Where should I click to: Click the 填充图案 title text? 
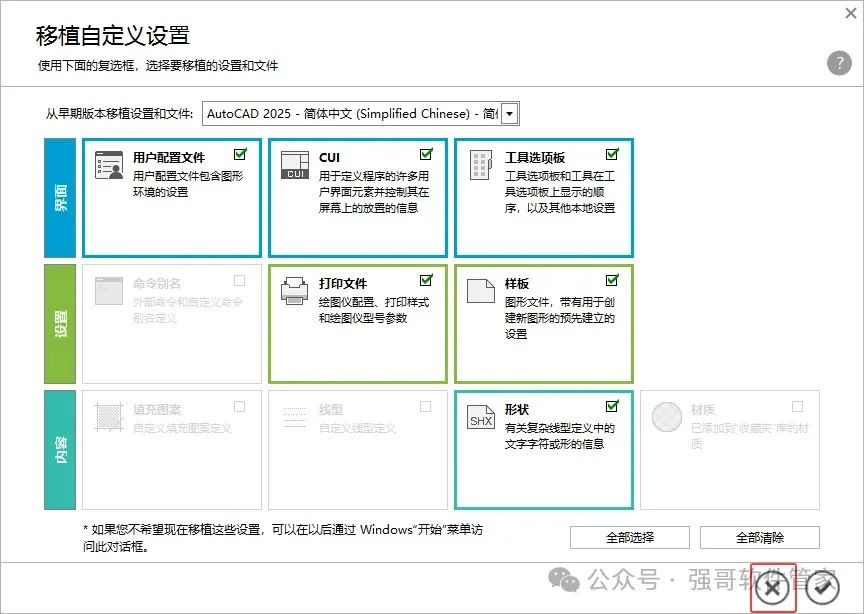[x=156, y=410]
